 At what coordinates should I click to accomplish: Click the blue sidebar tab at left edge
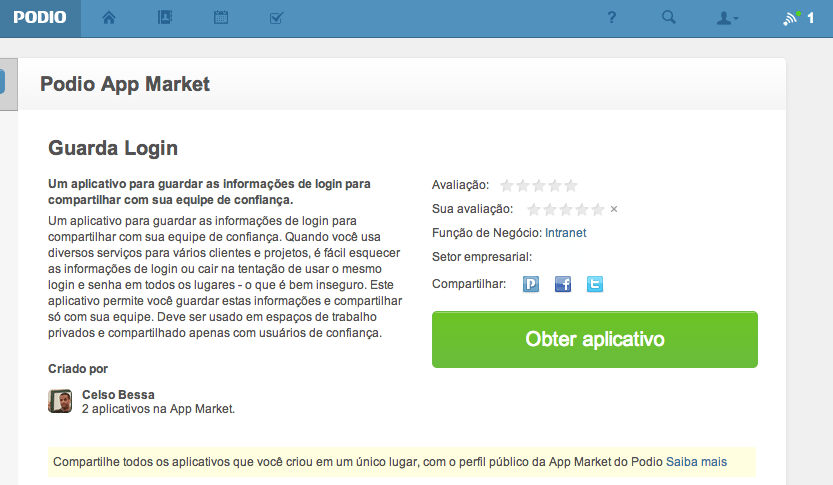pos(2,82)
